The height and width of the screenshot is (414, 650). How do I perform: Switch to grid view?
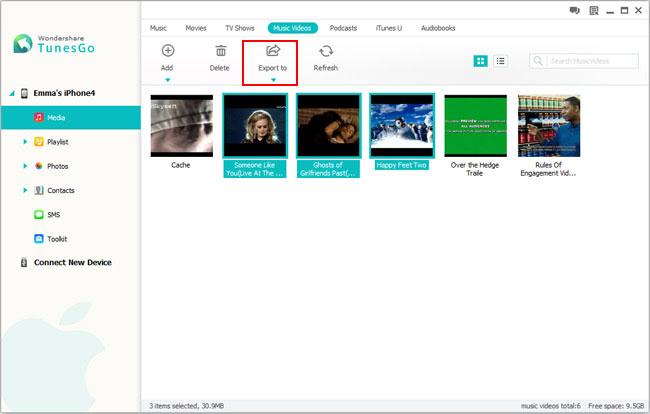coord(480,61)
